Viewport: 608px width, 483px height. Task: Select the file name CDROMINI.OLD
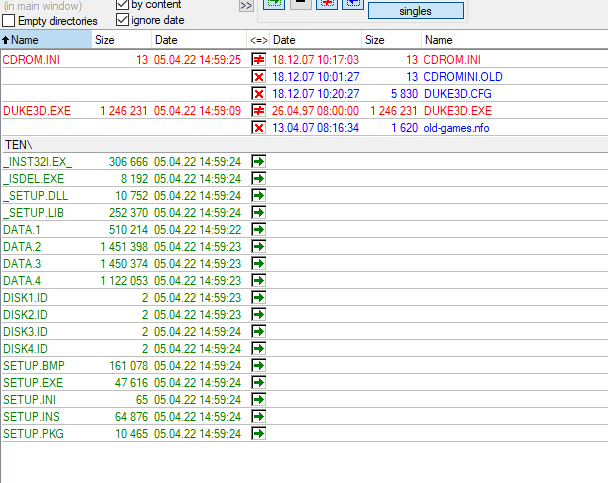(463, 77)
